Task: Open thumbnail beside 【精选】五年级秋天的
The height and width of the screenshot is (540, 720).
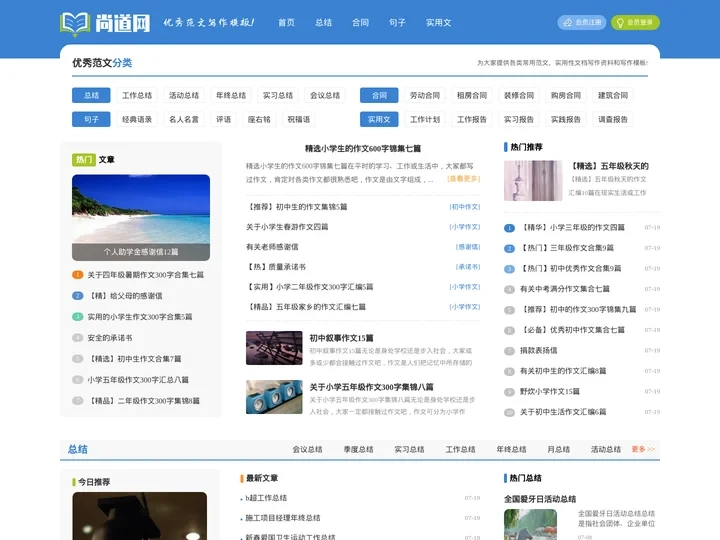Action: click(x=533, y=180)
